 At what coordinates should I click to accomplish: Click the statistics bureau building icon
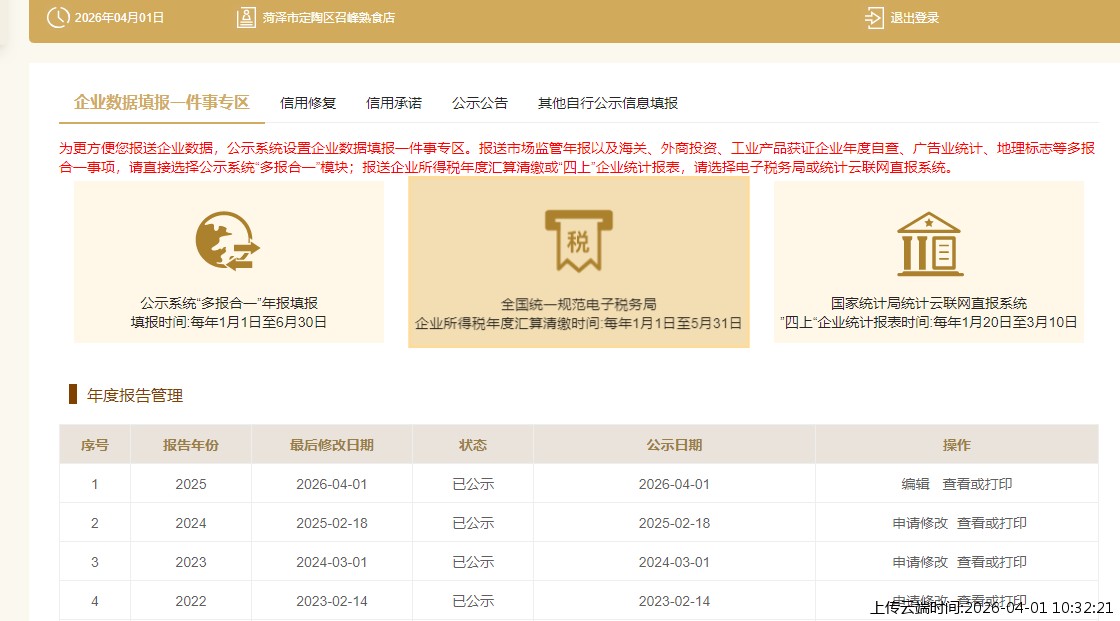[929, 243]
